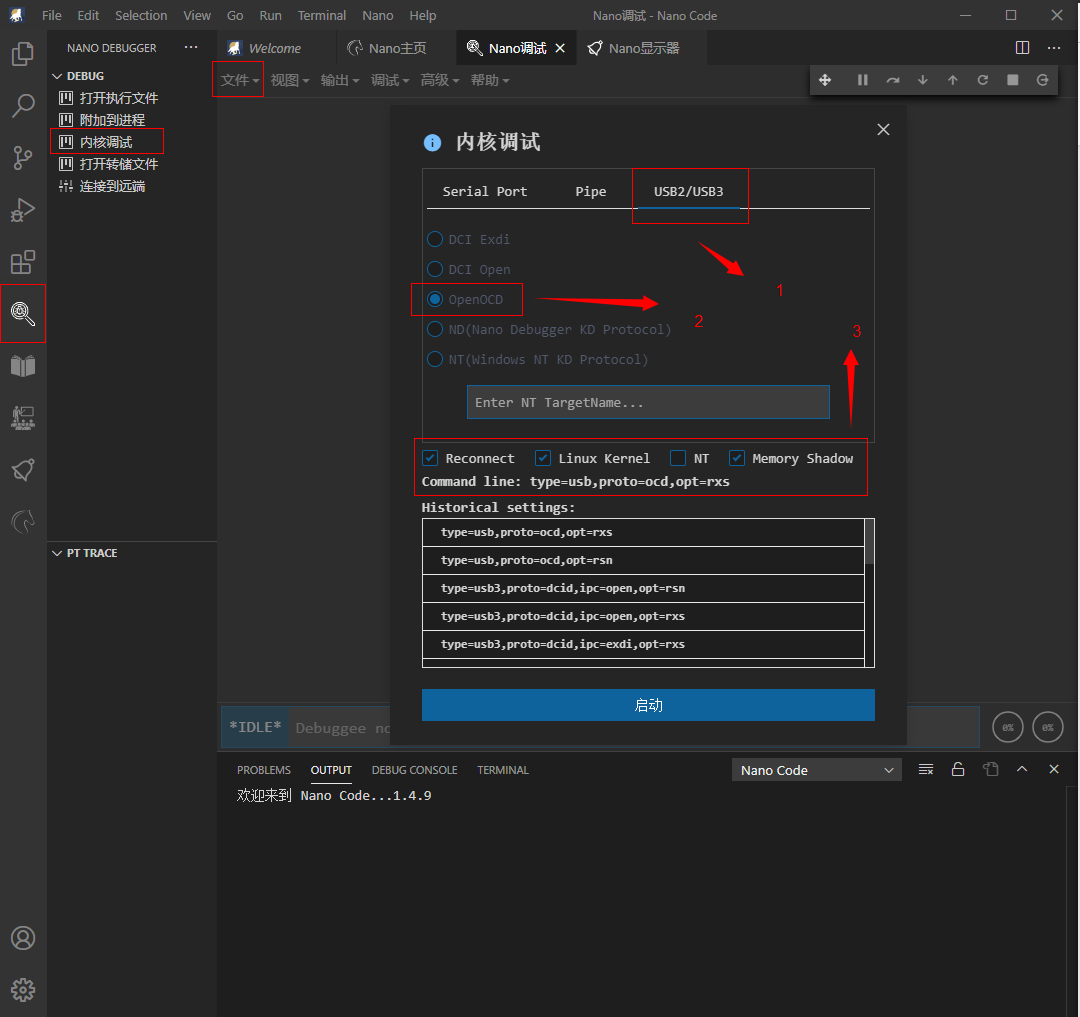Open the Source Control view
This screenshot has width=1080, height=1017.
(x=23, y=158)
